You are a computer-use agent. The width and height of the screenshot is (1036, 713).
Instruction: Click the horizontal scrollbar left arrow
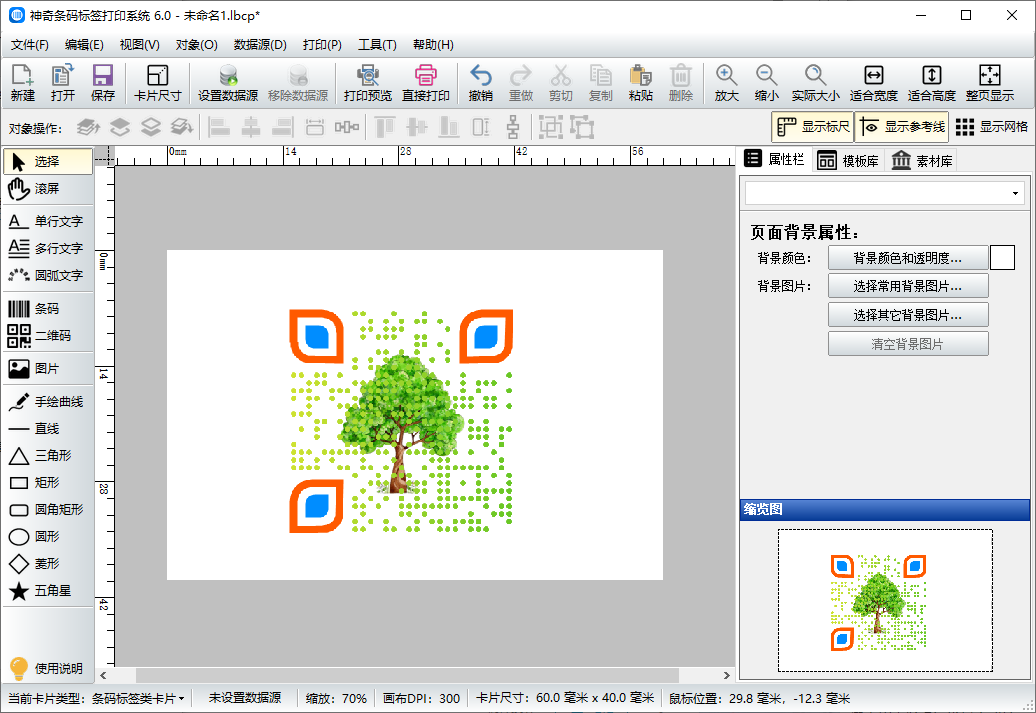click(103, 675)
